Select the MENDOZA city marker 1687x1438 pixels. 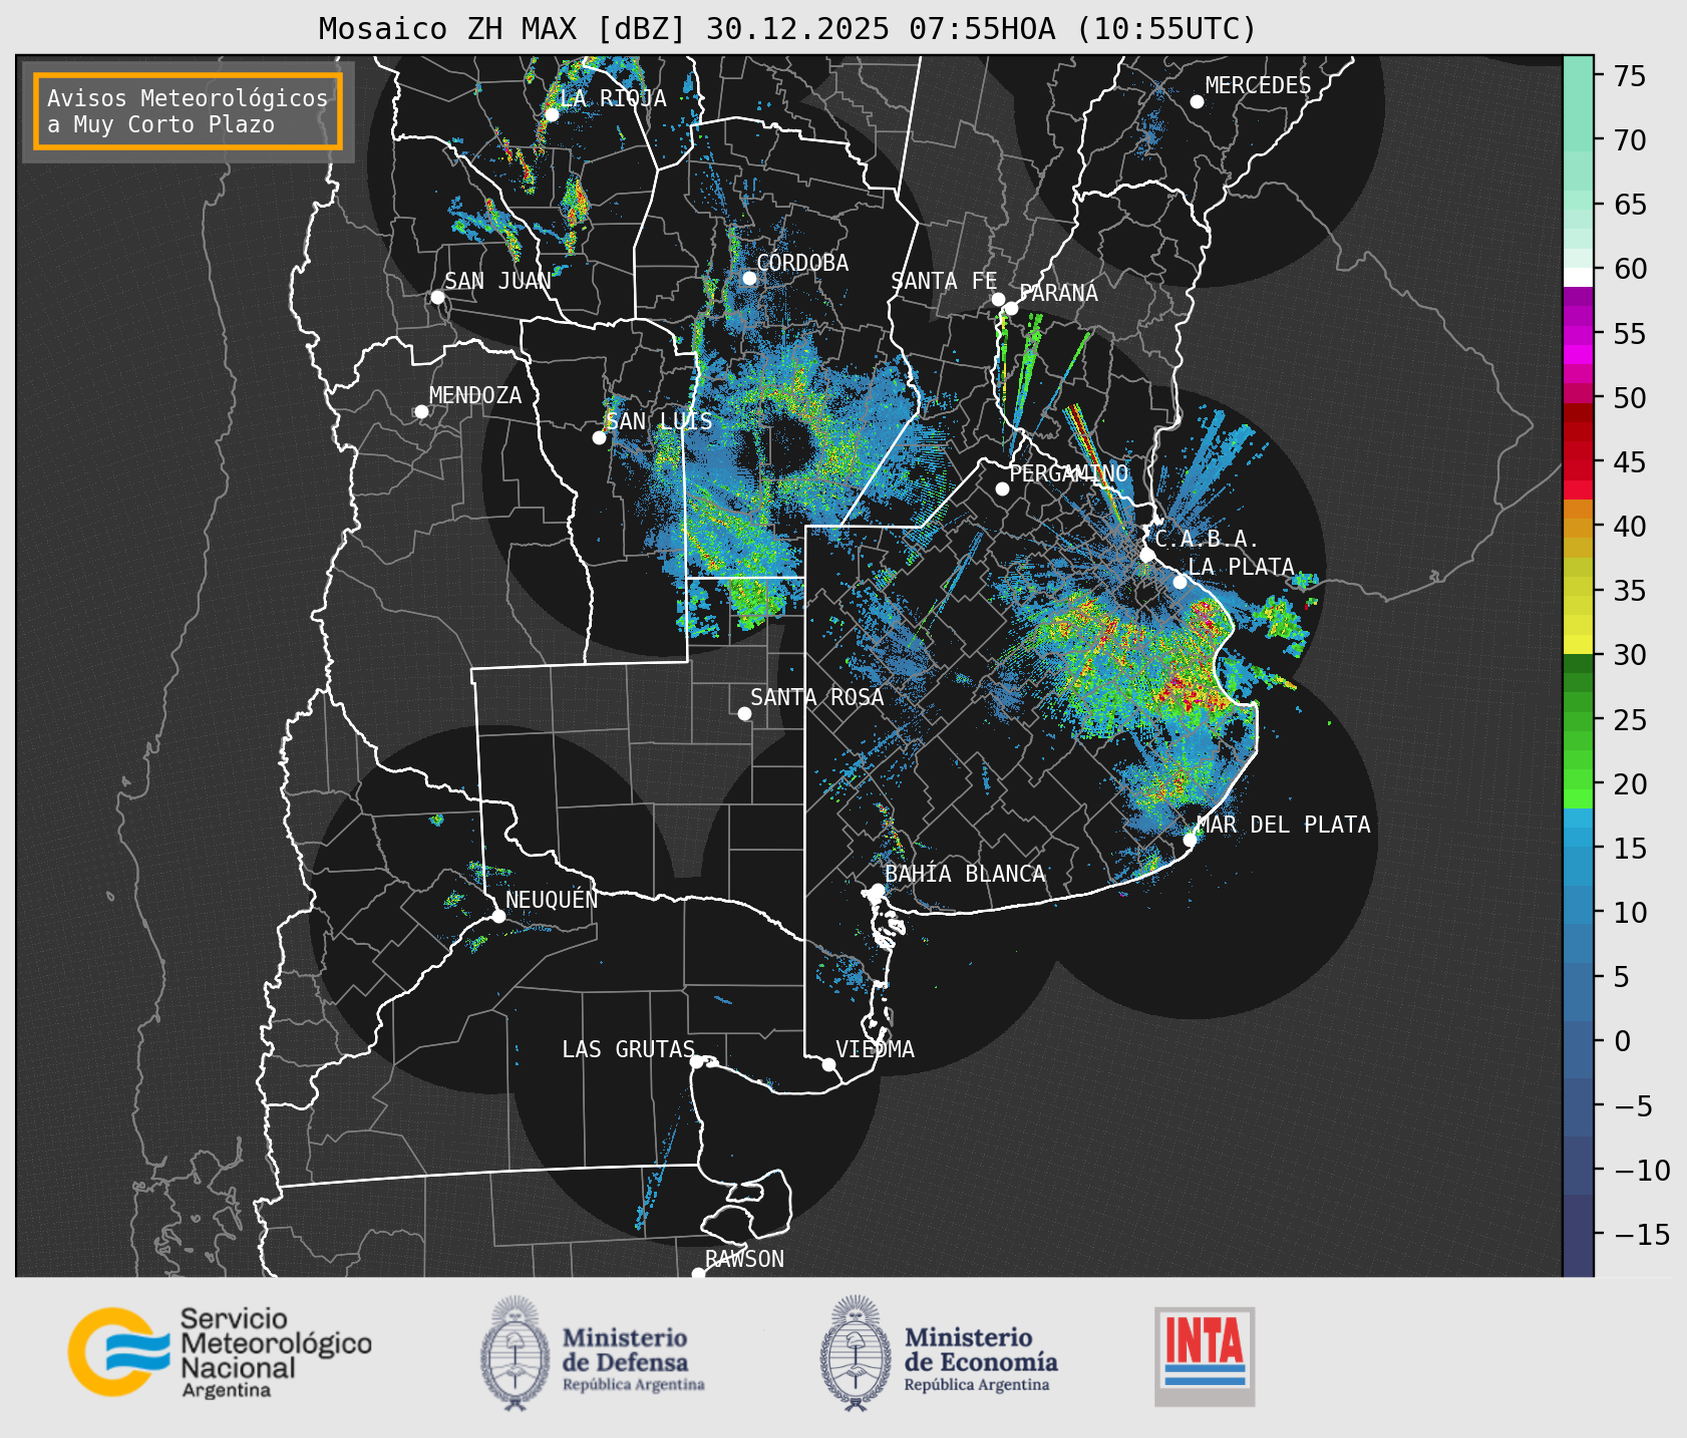(422, 412)
